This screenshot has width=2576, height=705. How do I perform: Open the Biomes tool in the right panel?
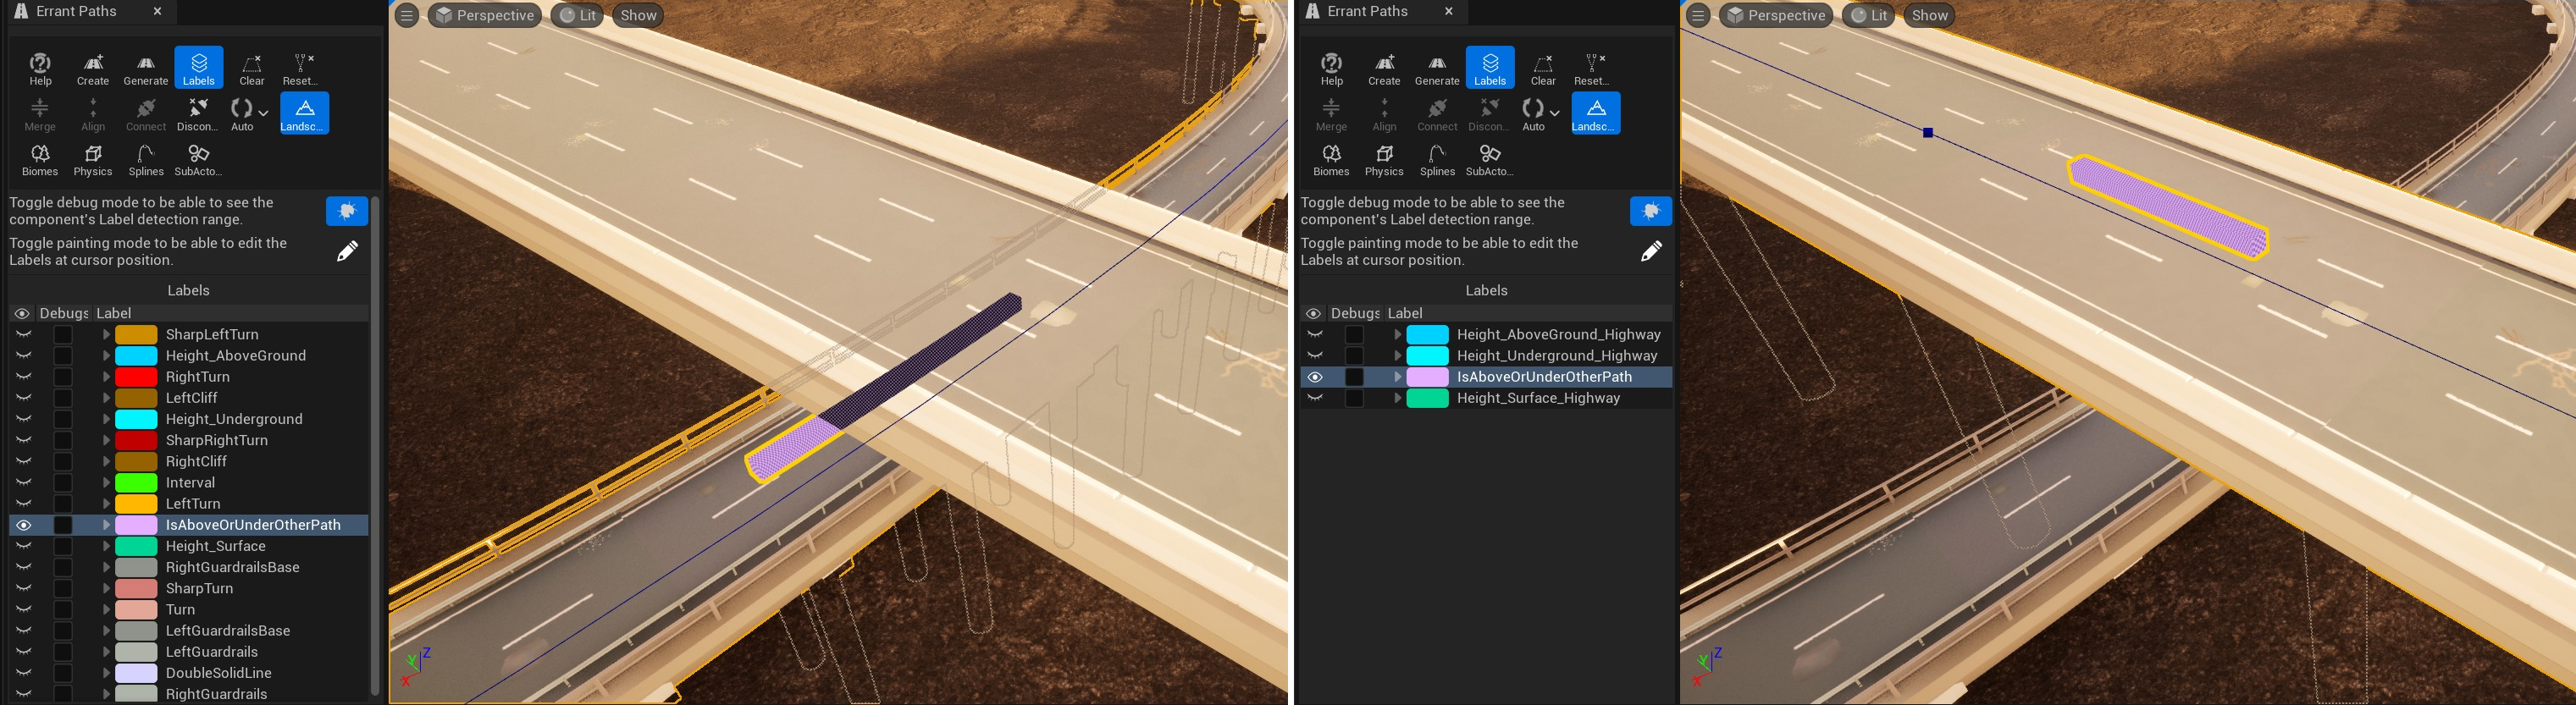[1331, 159]
